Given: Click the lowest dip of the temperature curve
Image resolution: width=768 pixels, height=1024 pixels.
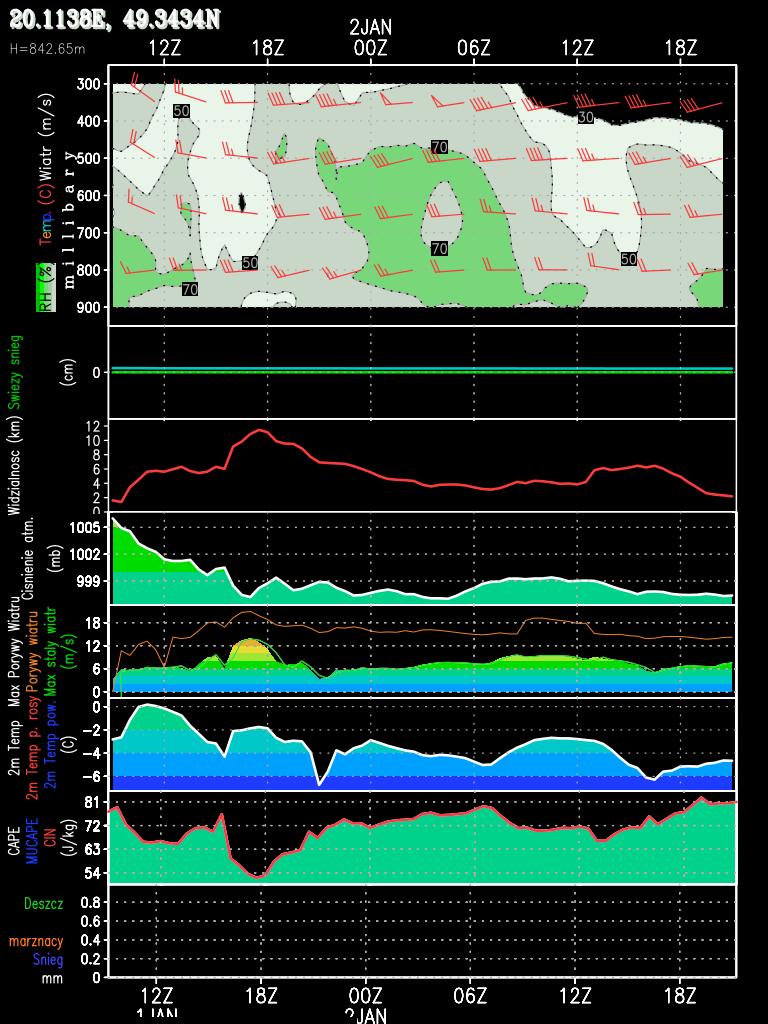Looking at the screenshot, I should 319,784.
